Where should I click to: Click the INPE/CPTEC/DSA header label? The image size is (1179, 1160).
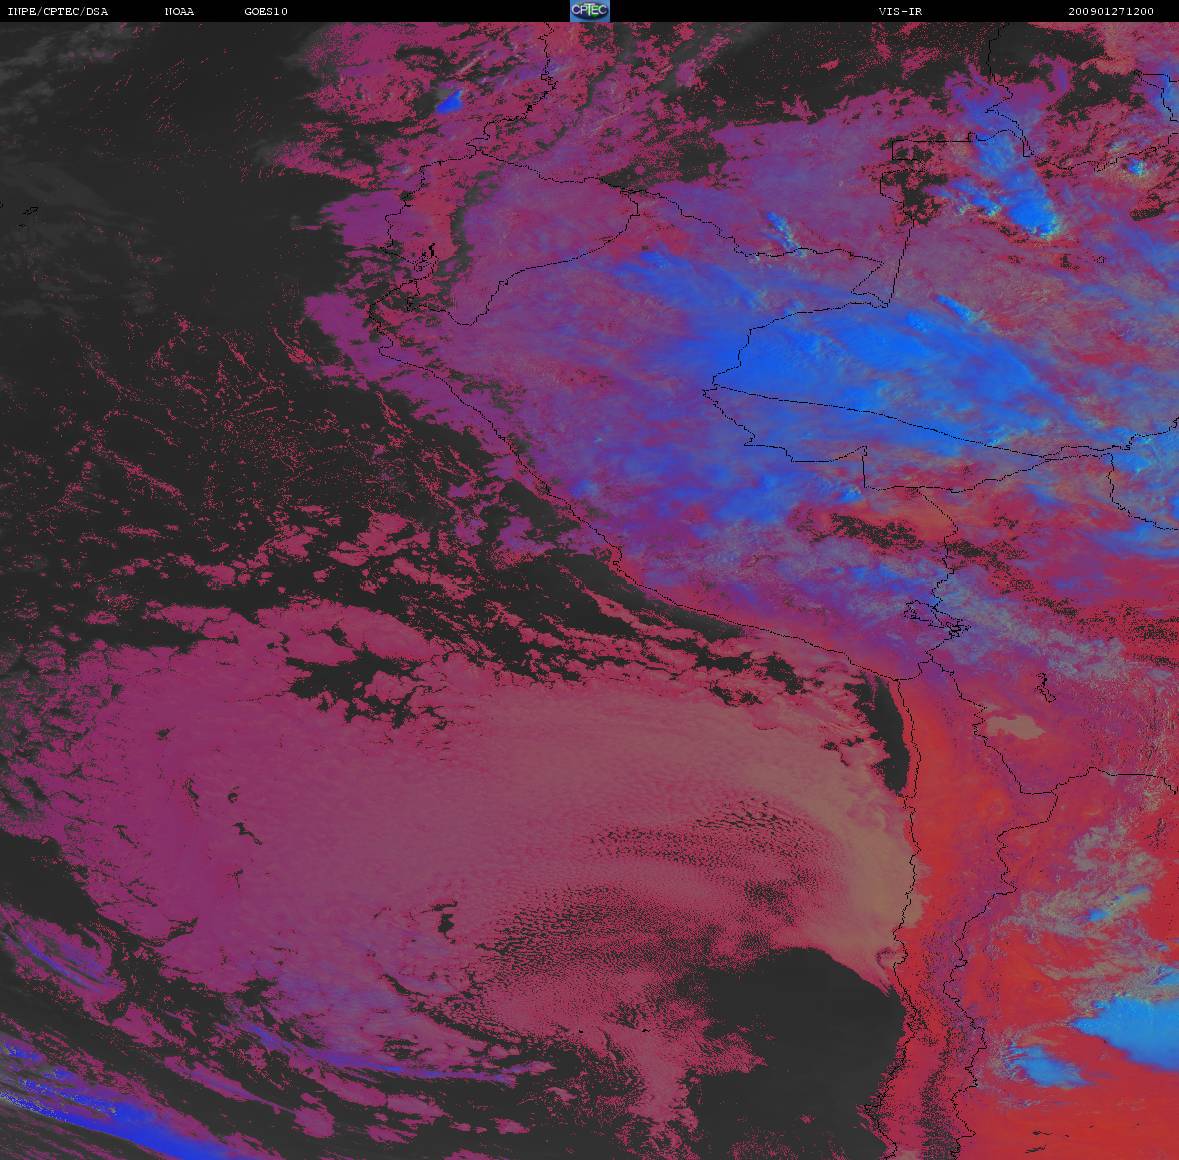pyautogui.click(x=57, y=12)
